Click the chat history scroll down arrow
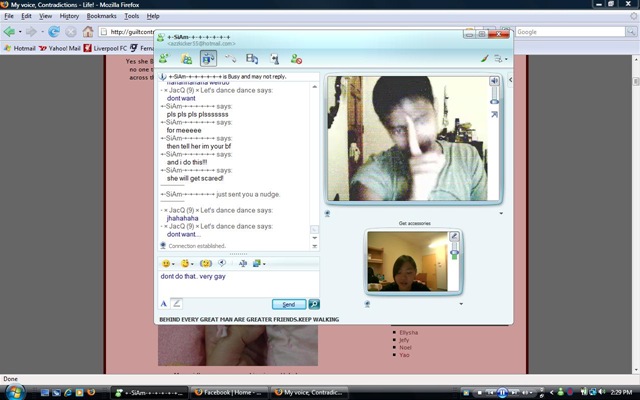This screenshot has width=640, height=400. pyautogui.click(x=314, y=238)
